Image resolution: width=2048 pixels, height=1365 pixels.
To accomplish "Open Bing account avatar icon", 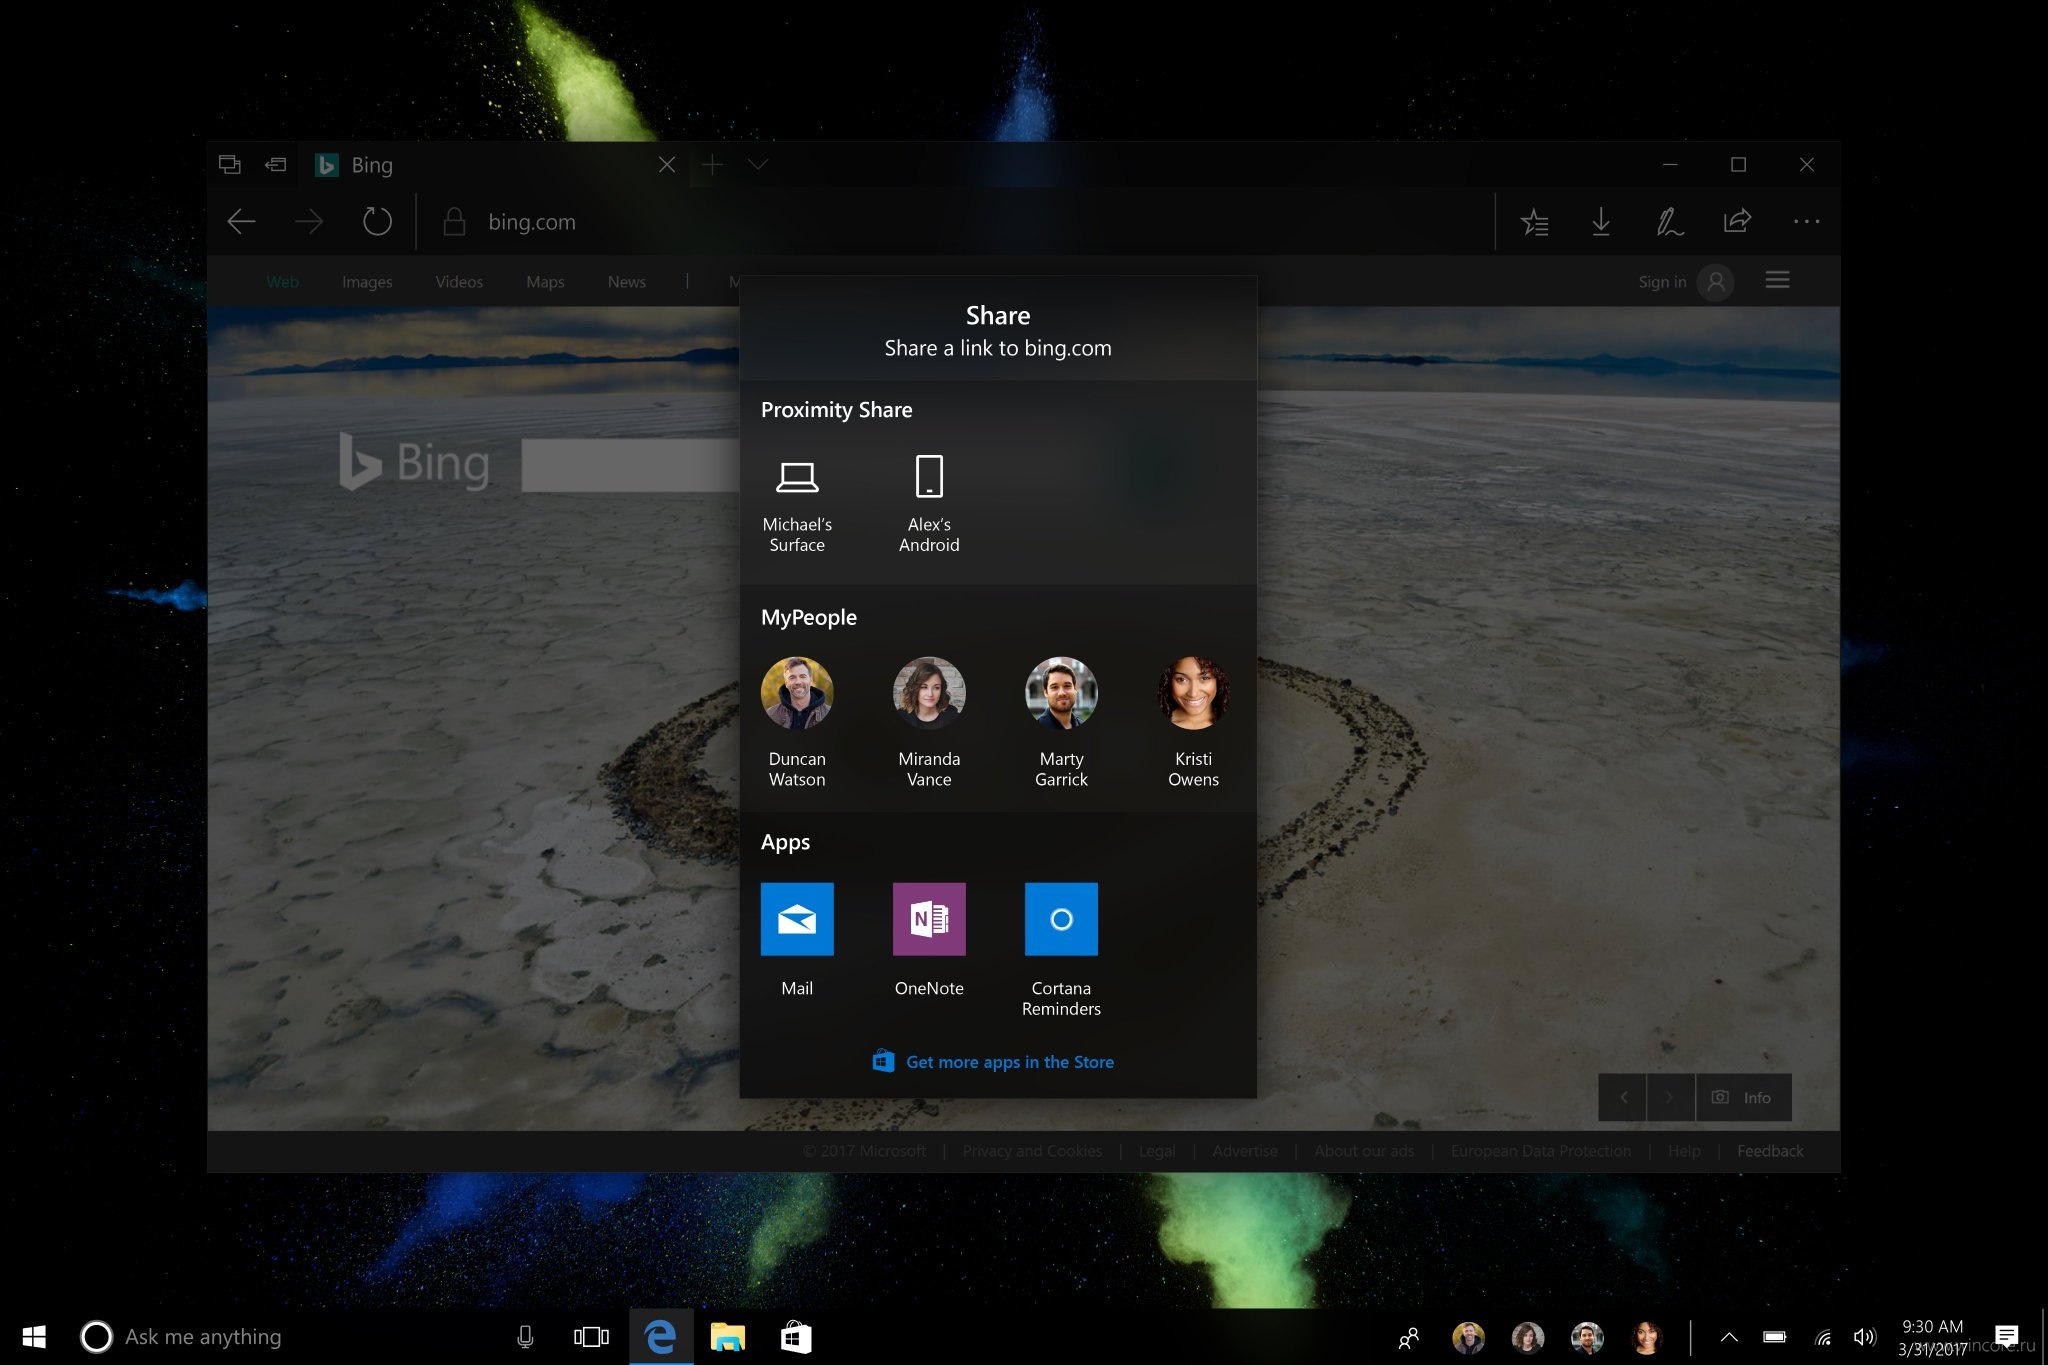I will 1716,282.
